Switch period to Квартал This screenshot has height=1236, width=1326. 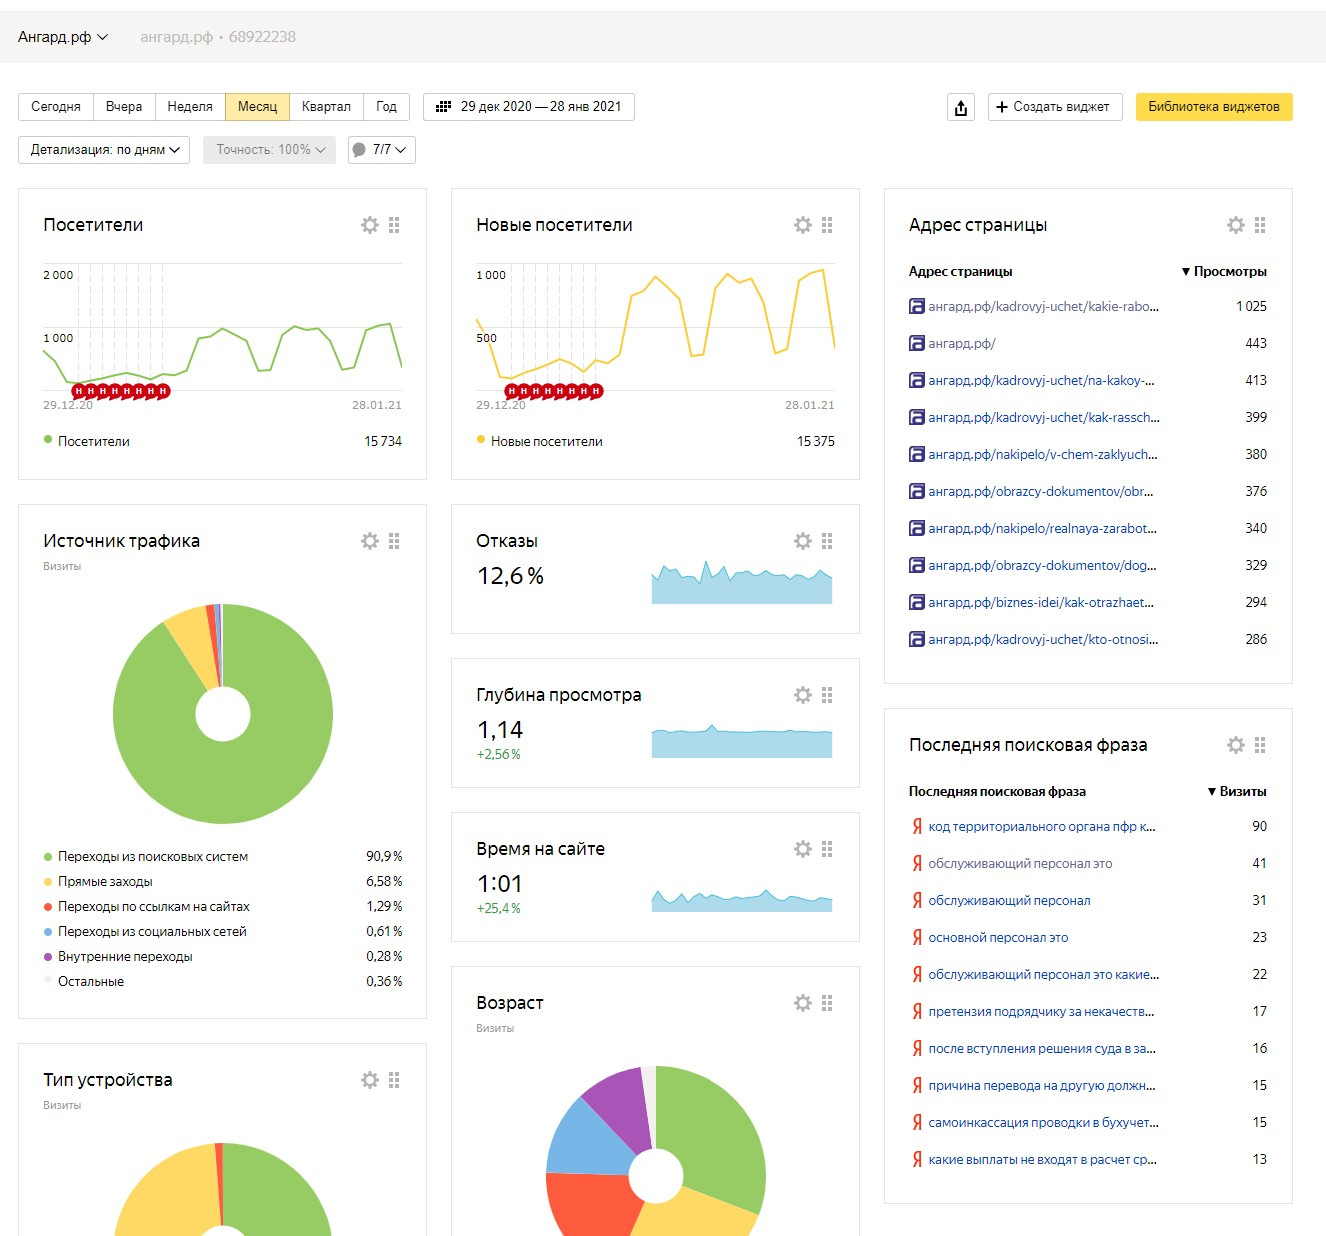[326, 107]
